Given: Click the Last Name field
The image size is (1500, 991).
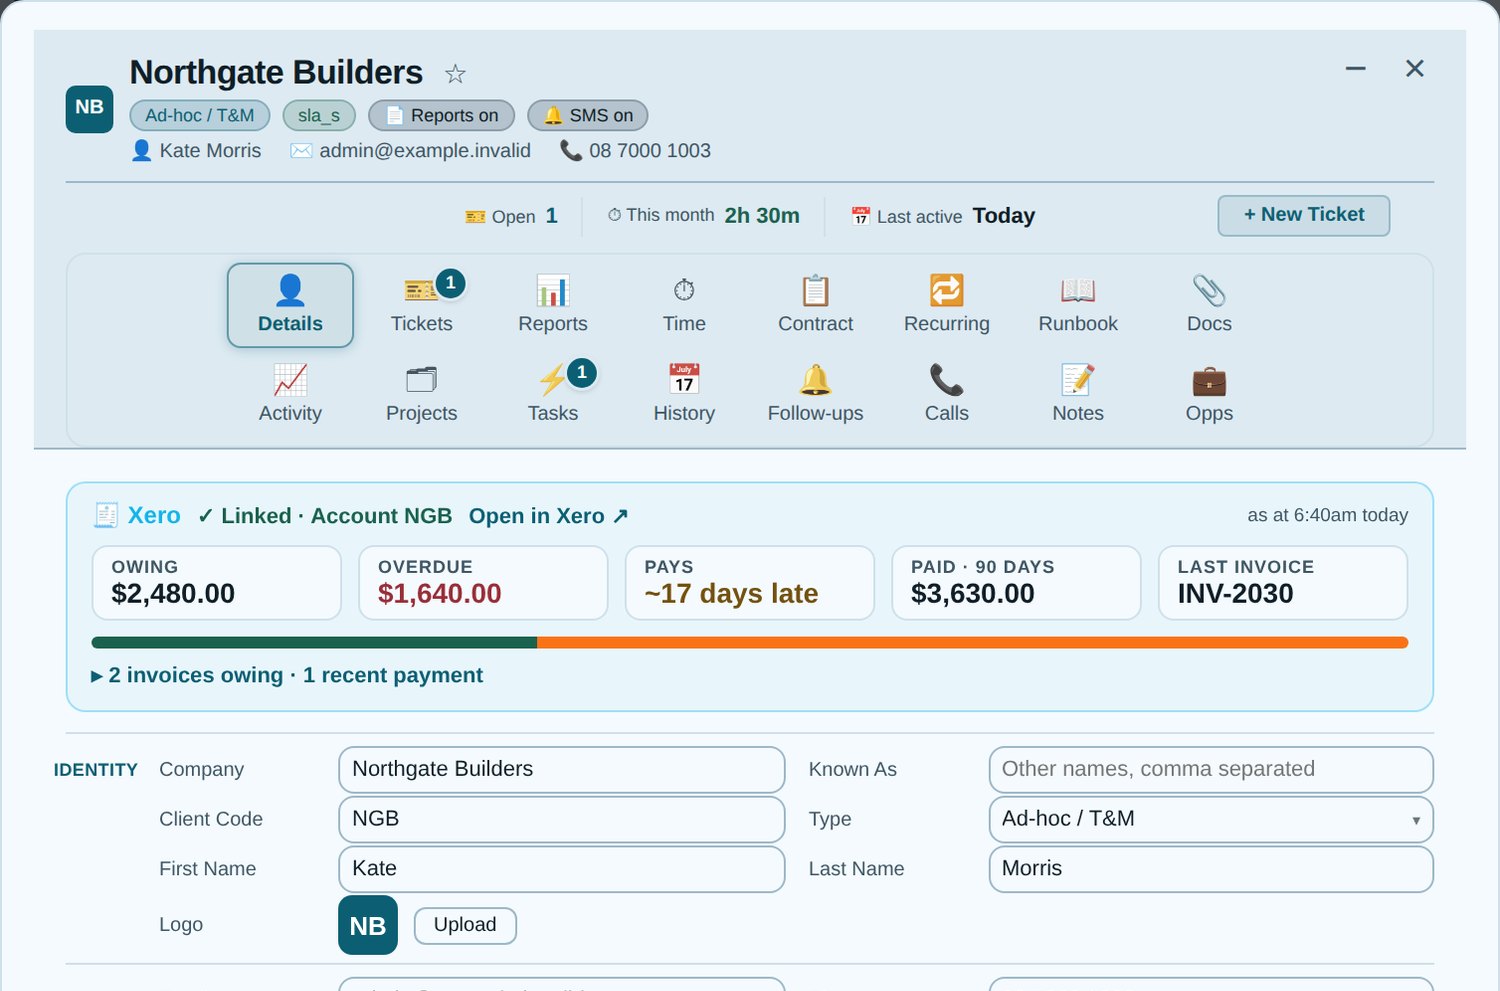Looking at the screenshot, I should point(1211,869).
